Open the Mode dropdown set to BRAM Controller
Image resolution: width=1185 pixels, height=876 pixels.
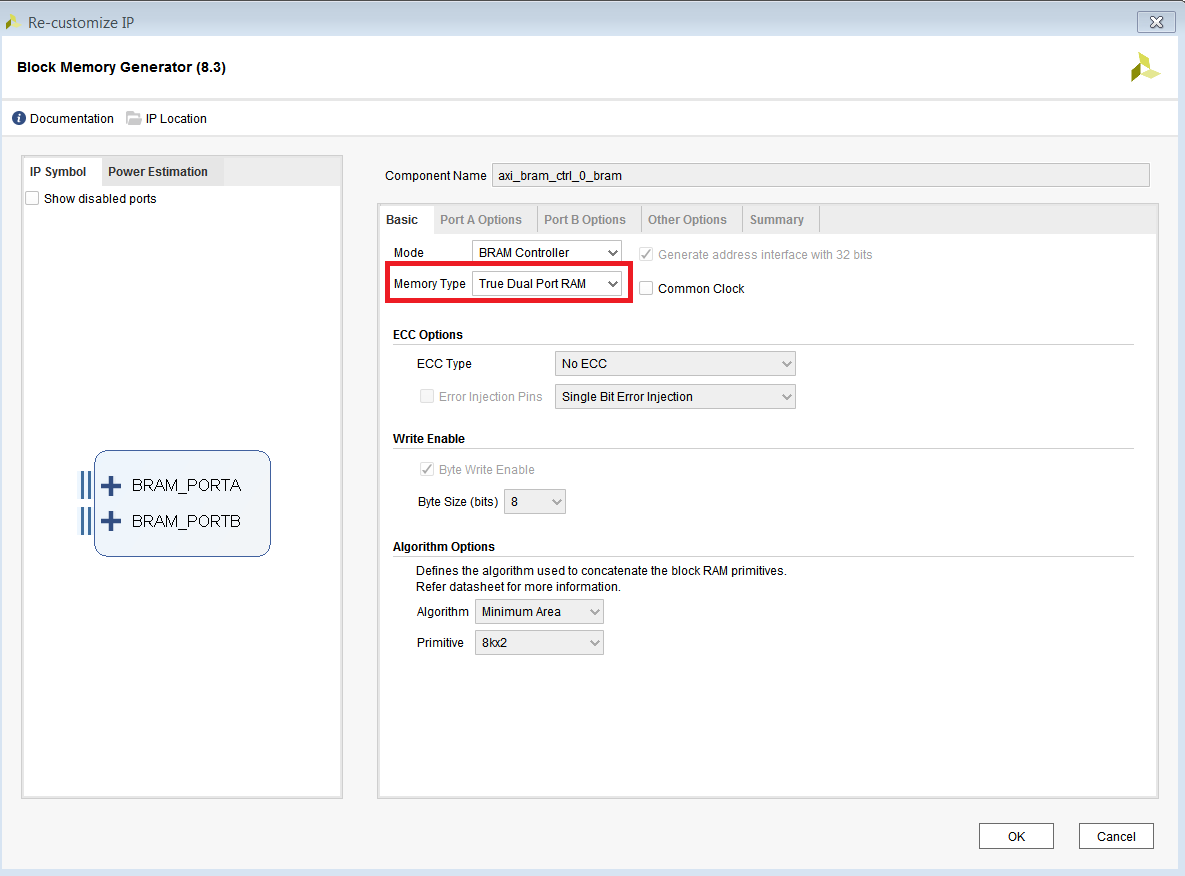(x=546, y=252)
